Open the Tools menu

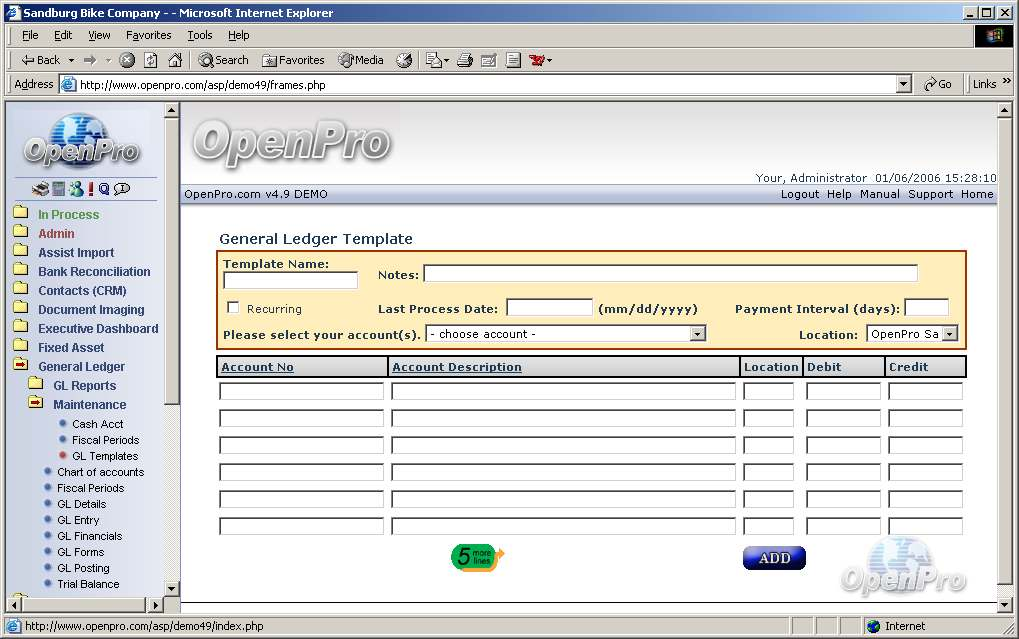click(200, 35)
